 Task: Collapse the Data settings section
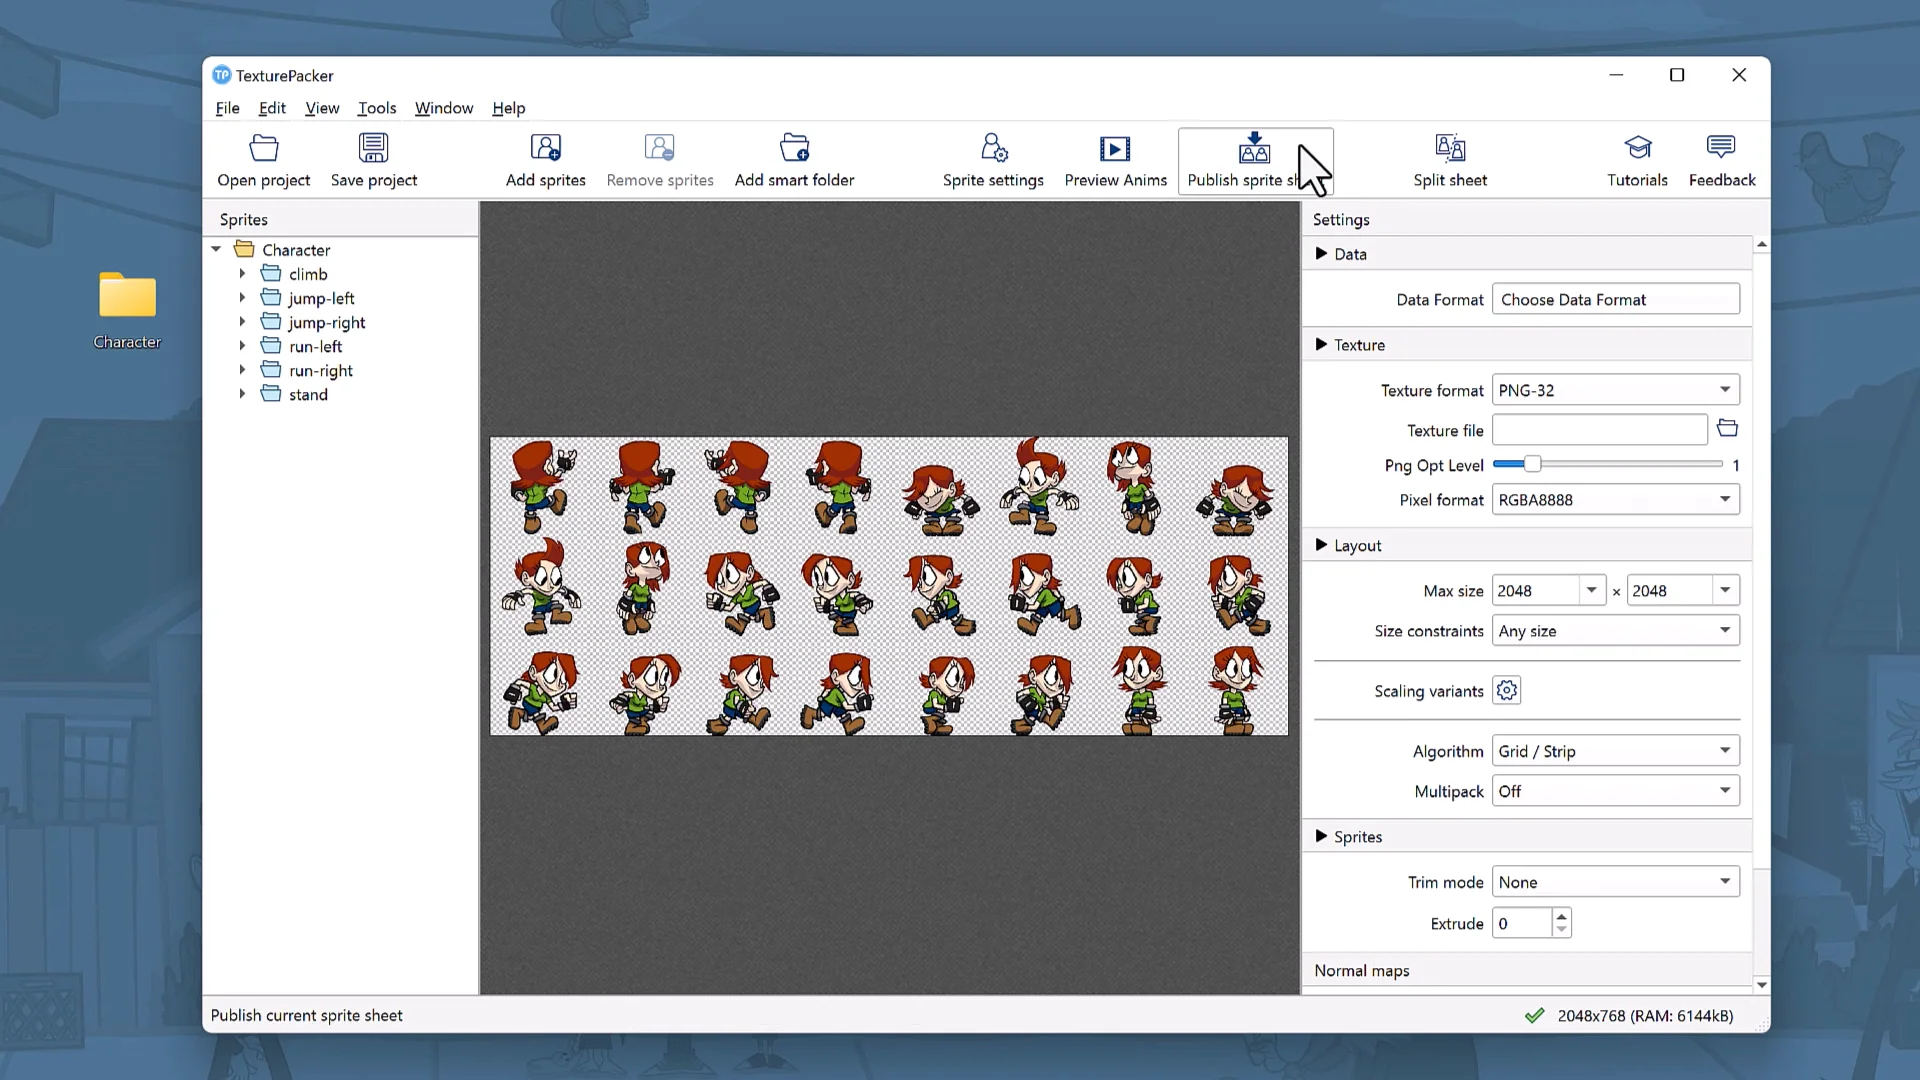coord(1321,254)
